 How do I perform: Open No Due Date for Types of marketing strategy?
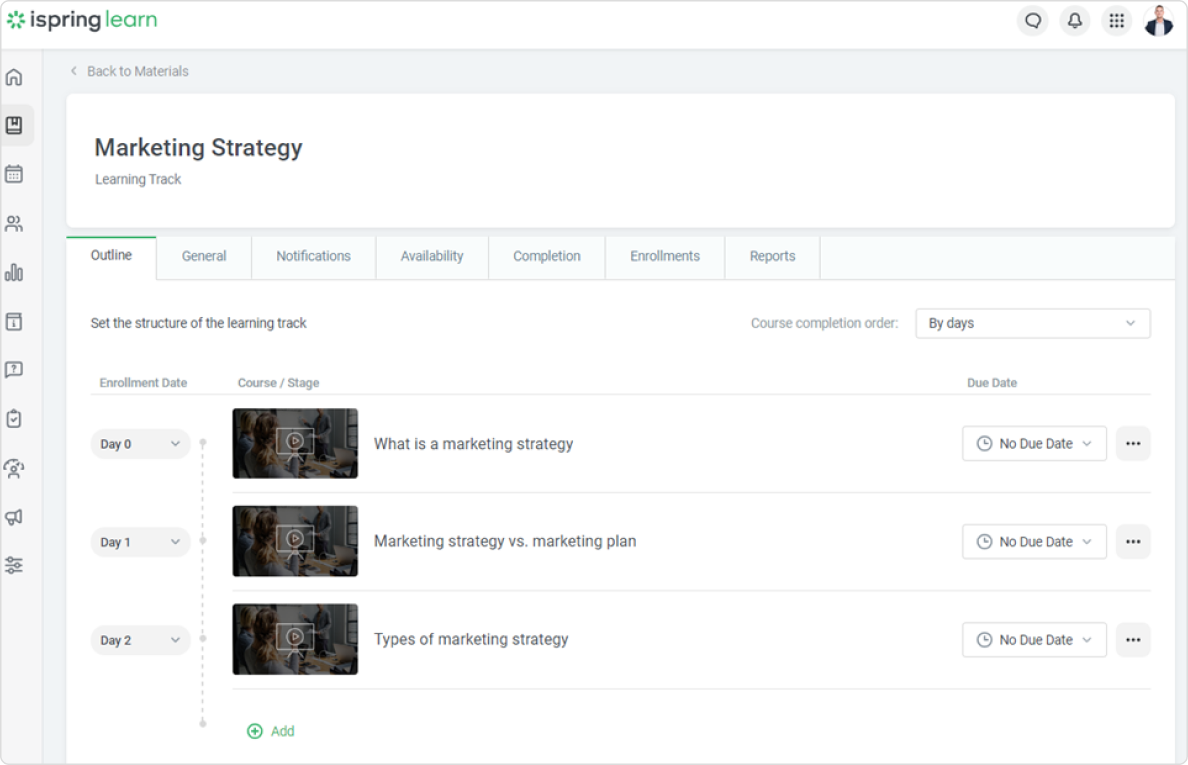1034,640
